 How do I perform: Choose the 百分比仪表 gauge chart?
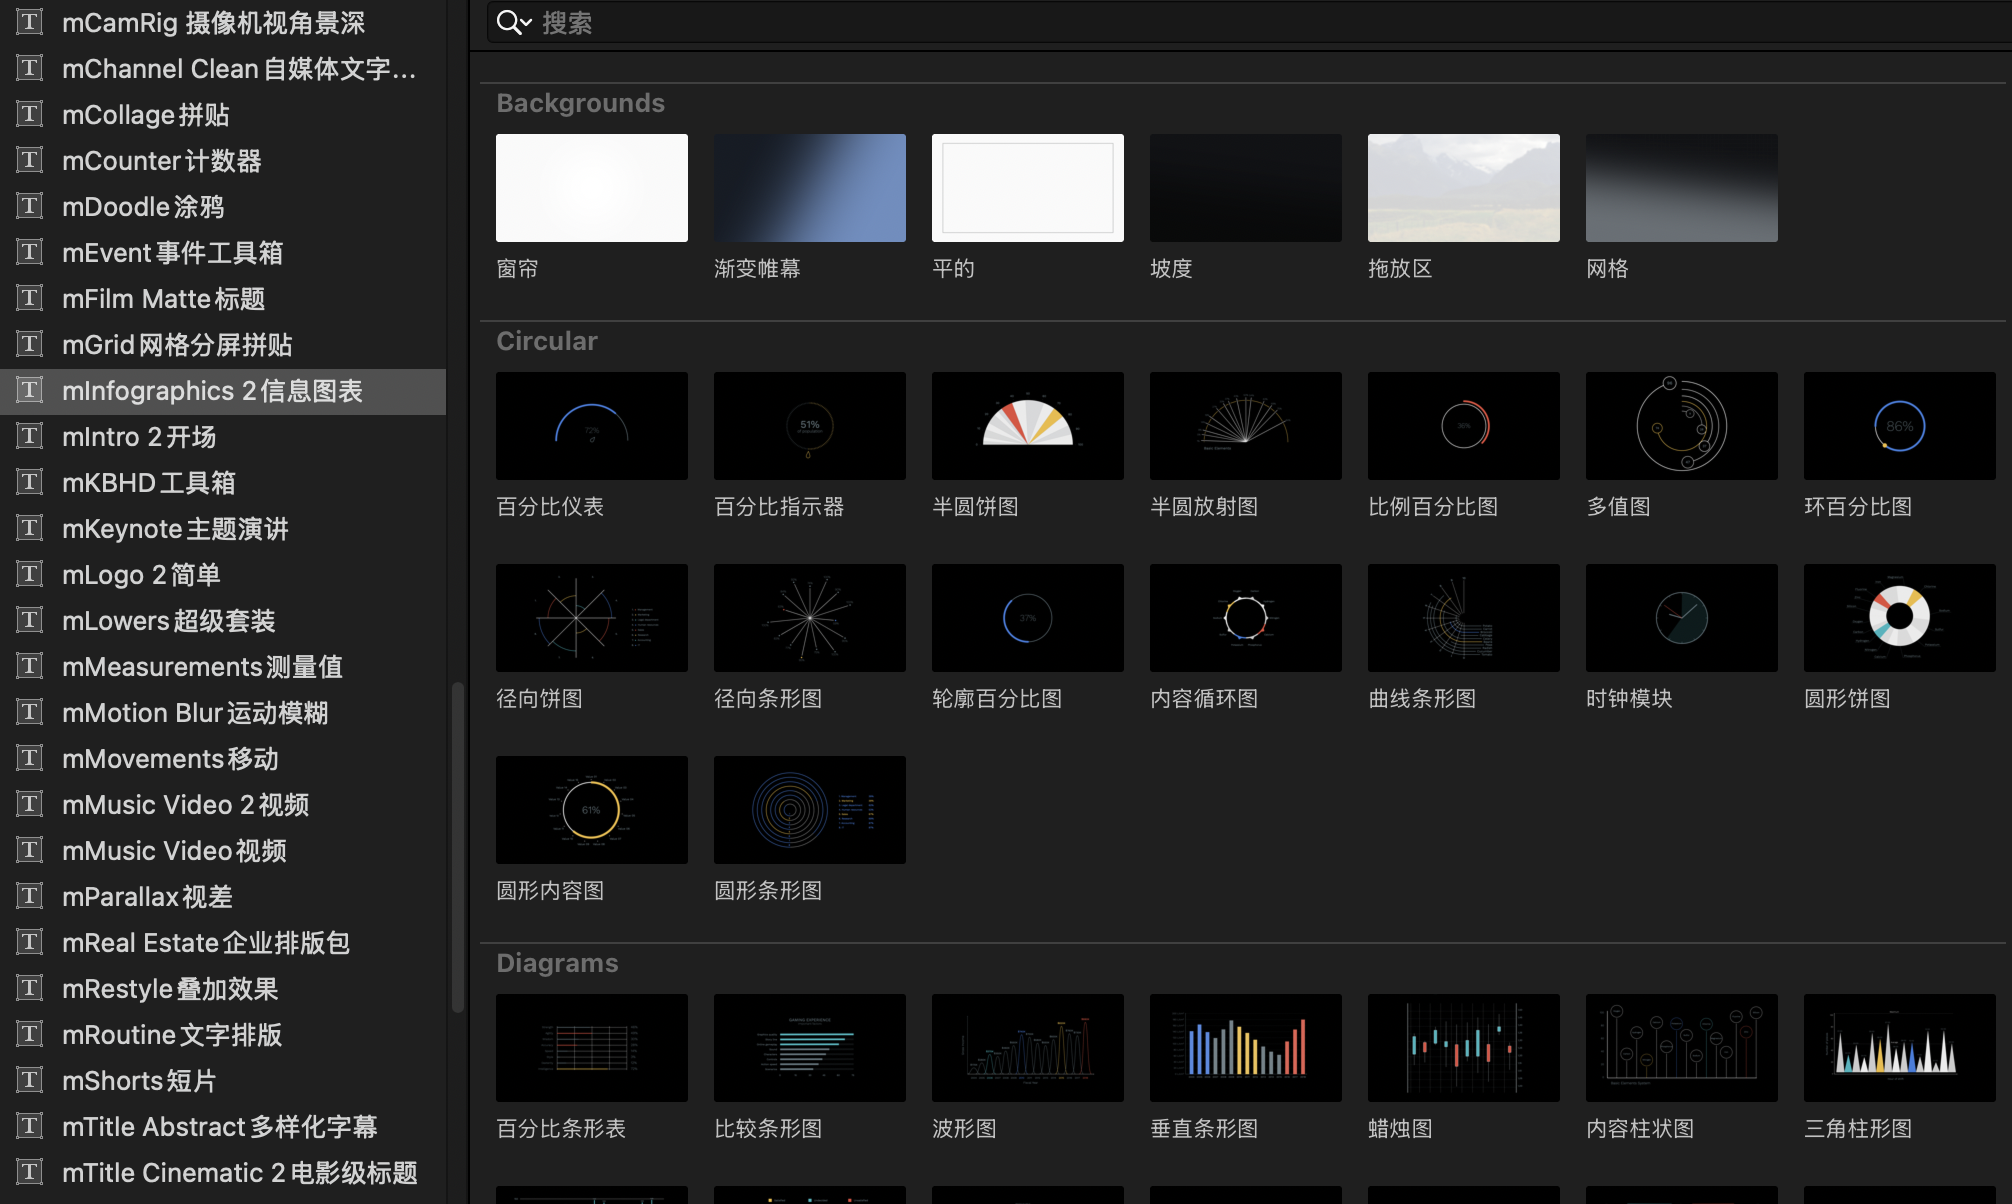(x=592, y=426)
